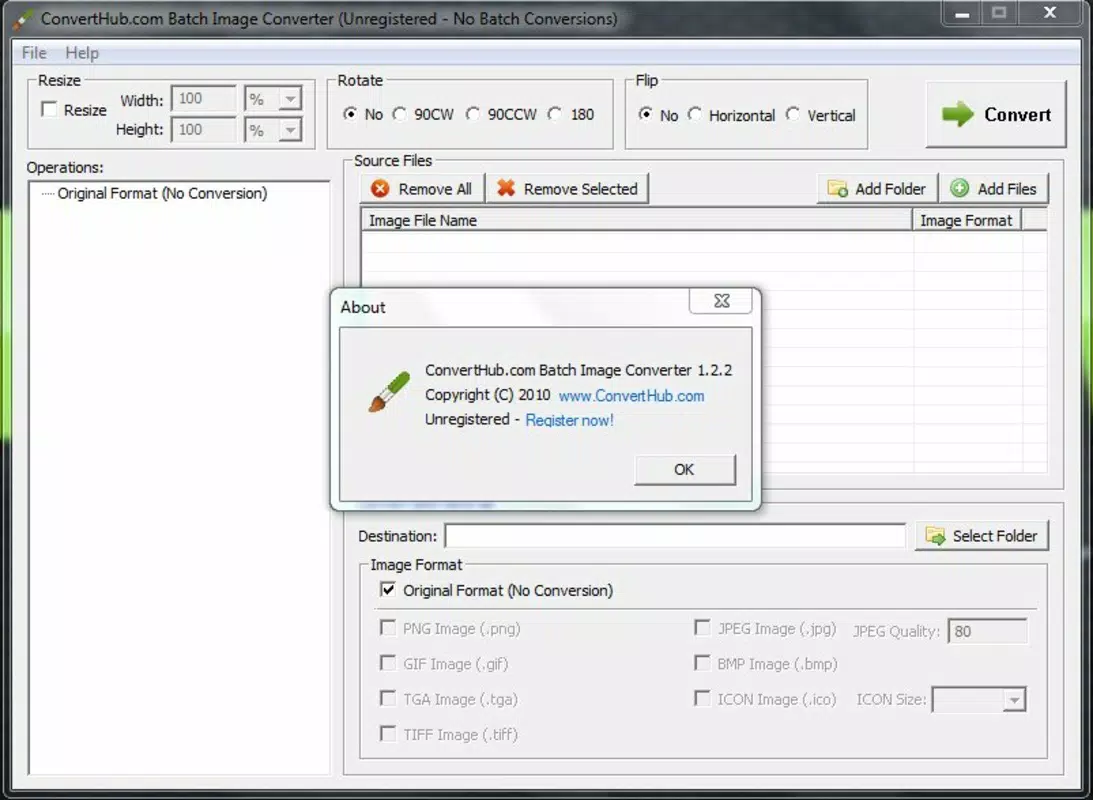Expand the Height unit dropdown
The image size is (1093, 800).
click(x=290, y=130)
